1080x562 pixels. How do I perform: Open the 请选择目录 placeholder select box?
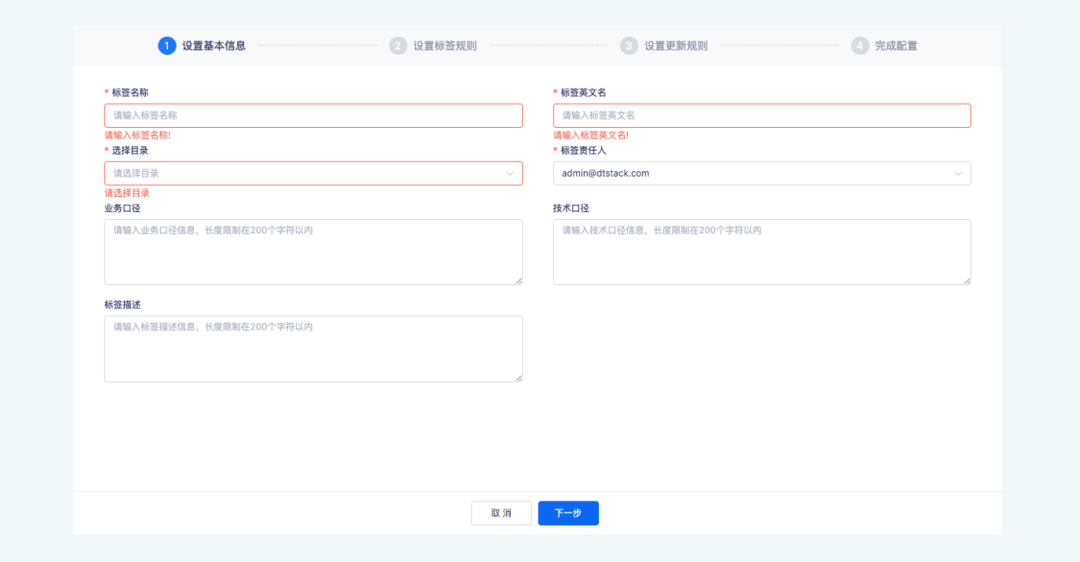pyautogui.click(x=300, y=173)
